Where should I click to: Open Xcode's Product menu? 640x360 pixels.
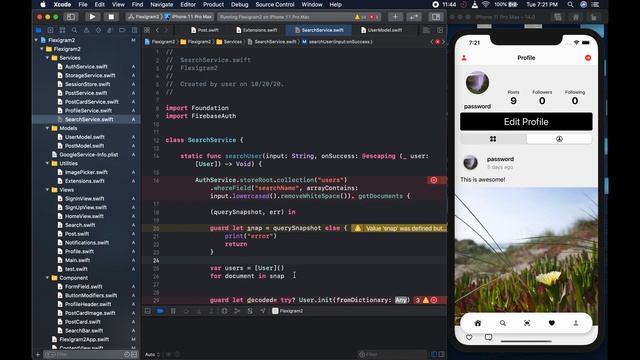(213, 4)
